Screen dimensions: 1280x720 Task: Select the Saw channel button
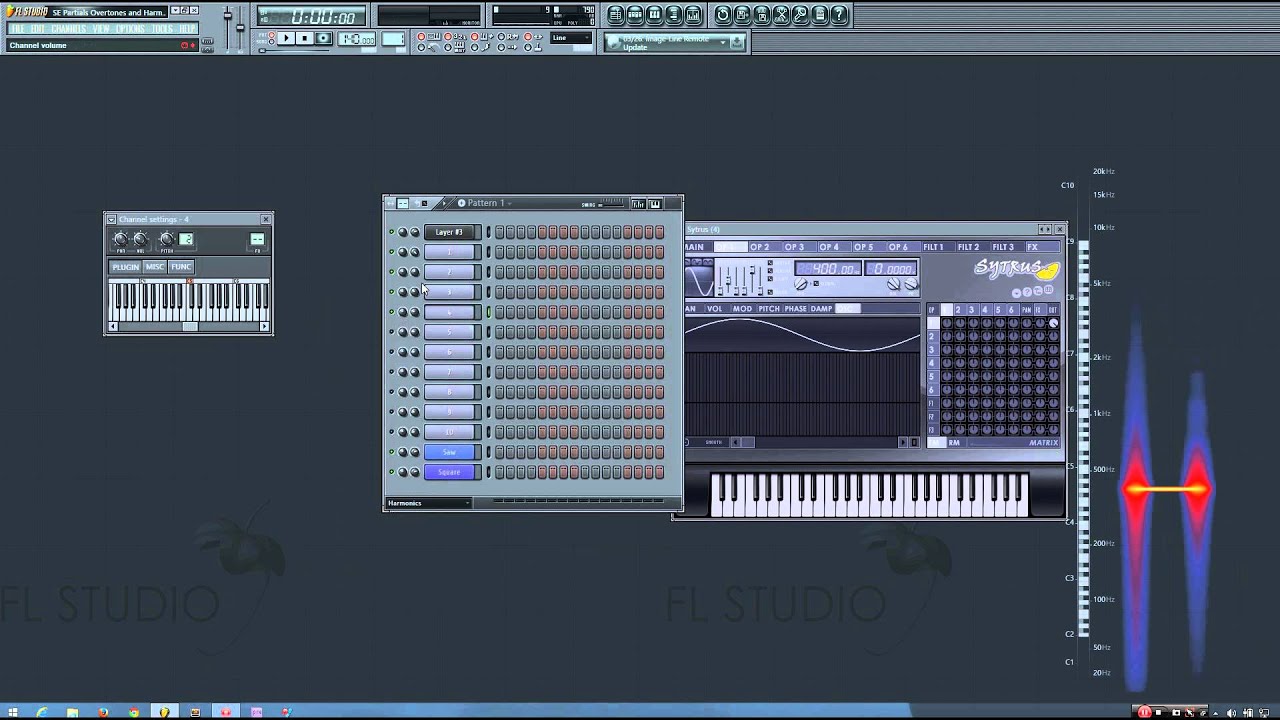tap(450, 452)
